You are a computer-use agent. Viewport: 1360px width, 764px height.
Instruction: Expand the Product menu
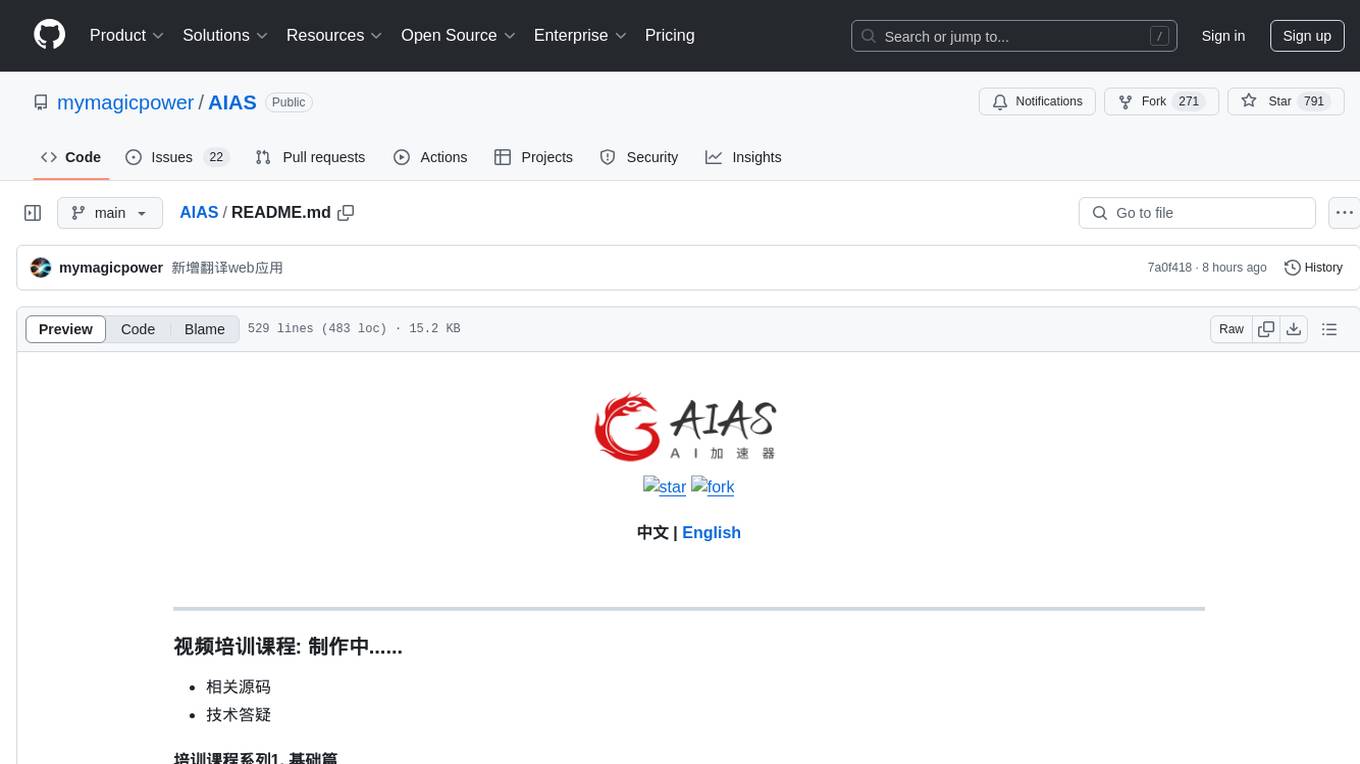coord(127,35)
